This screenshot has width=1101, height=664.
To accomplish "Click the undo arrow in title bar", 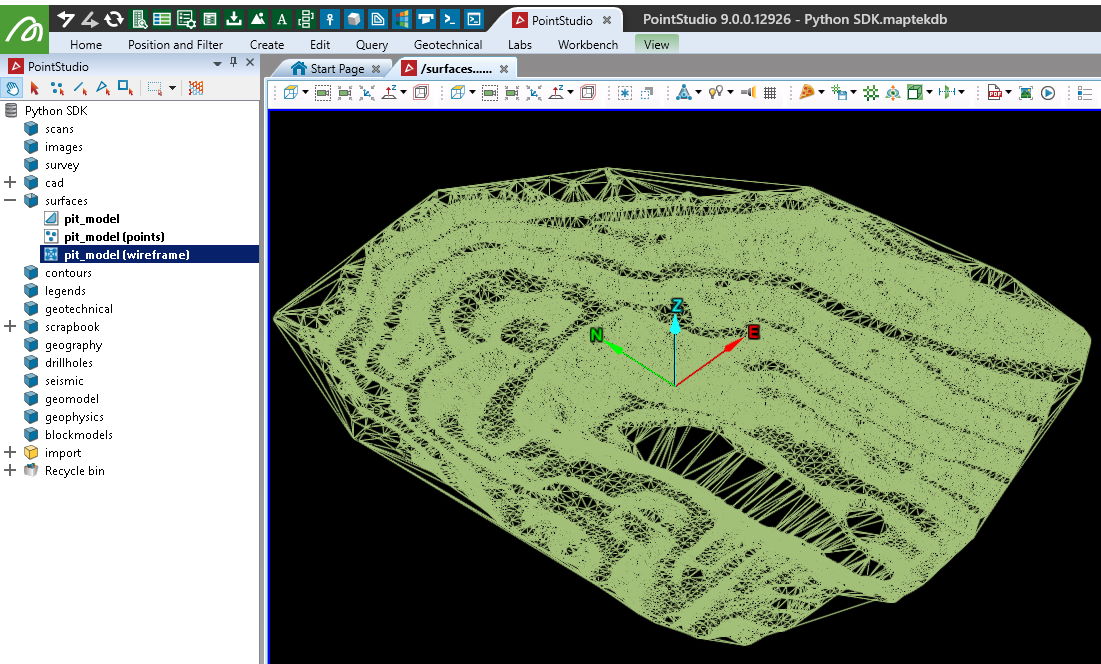I will point(66,19).
